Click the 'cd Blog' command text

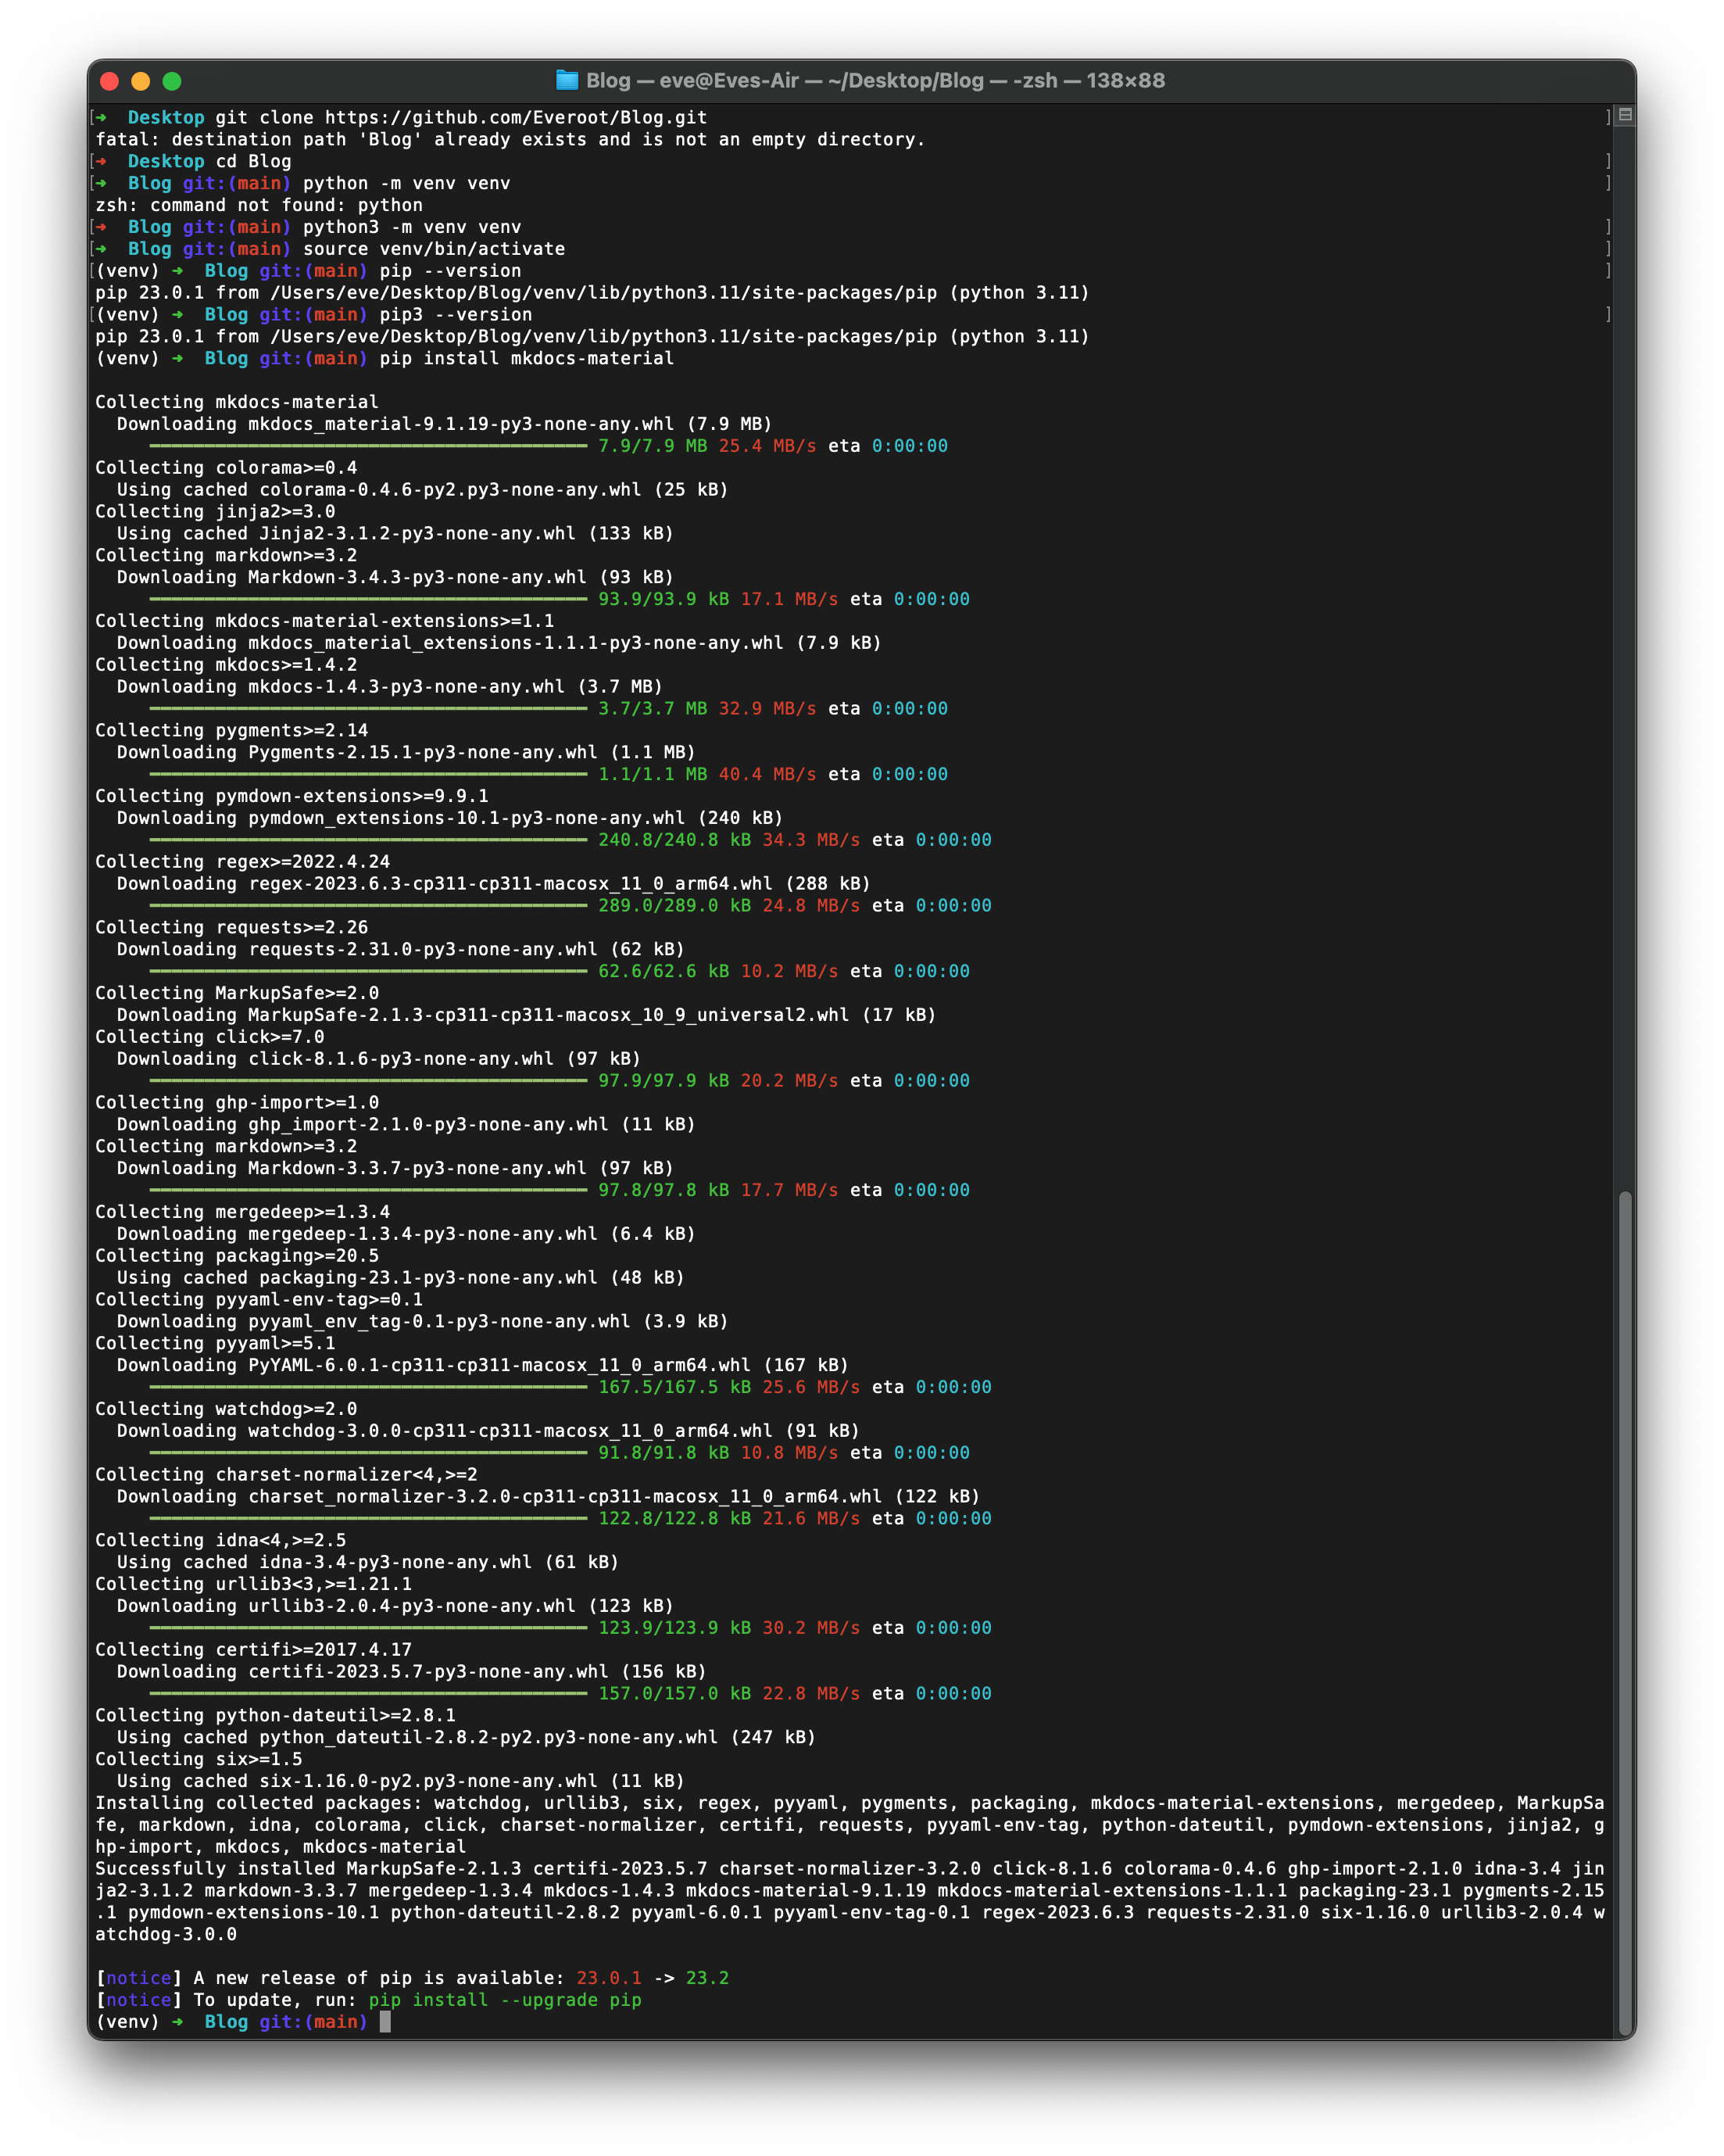pyautogui.click(x=254, y=161)
